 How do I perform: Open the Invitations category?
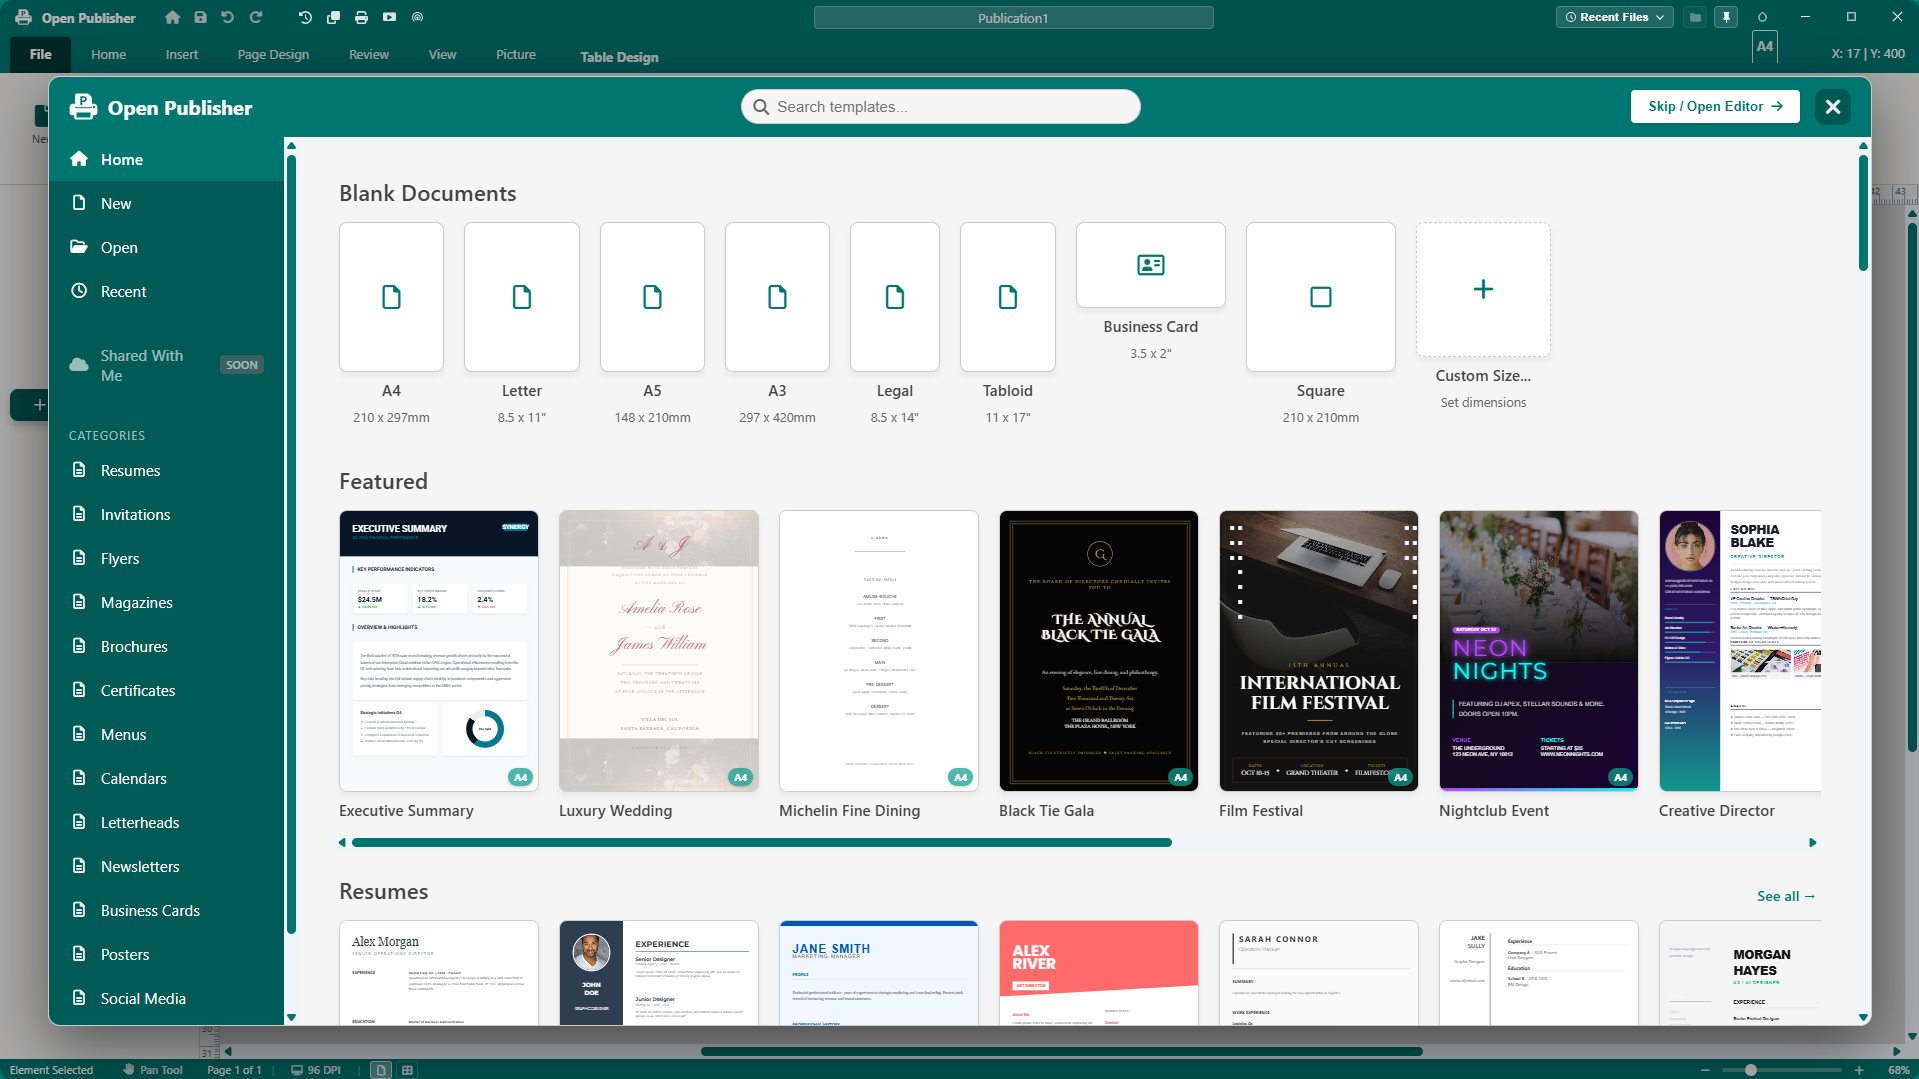click(x=166, y=515)
